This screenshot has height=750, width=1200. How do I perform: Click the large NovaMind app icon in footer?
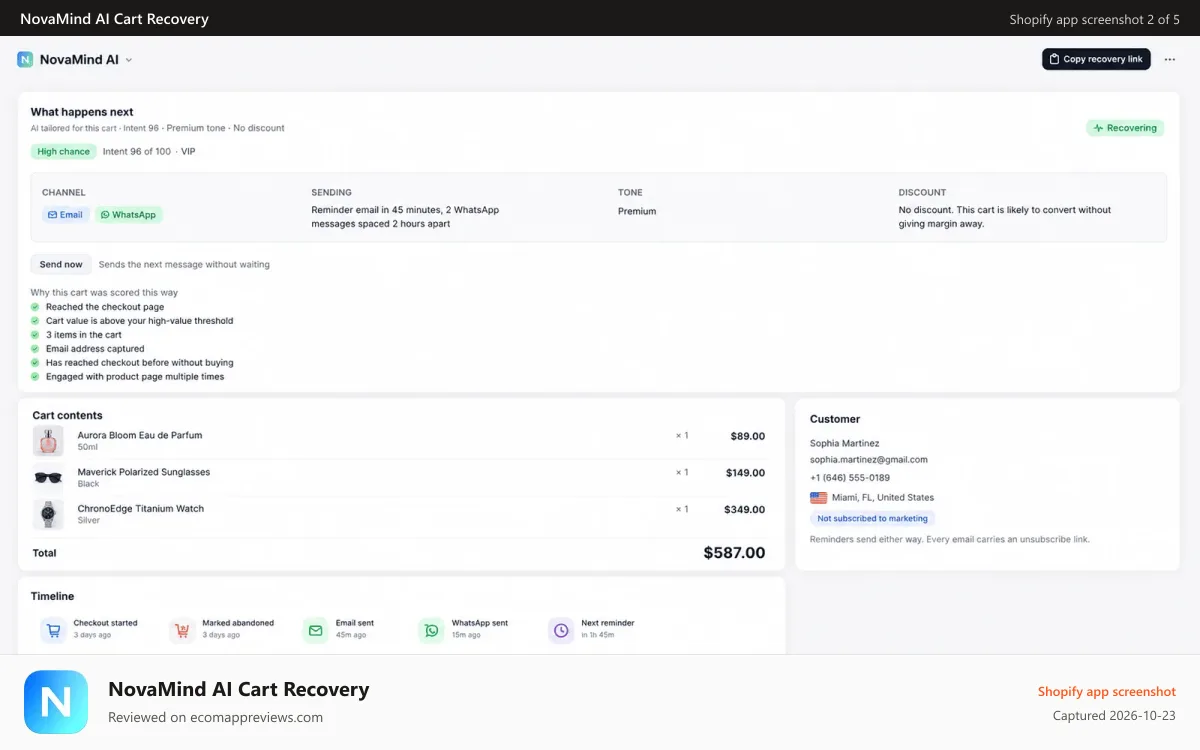coord(56,702)
